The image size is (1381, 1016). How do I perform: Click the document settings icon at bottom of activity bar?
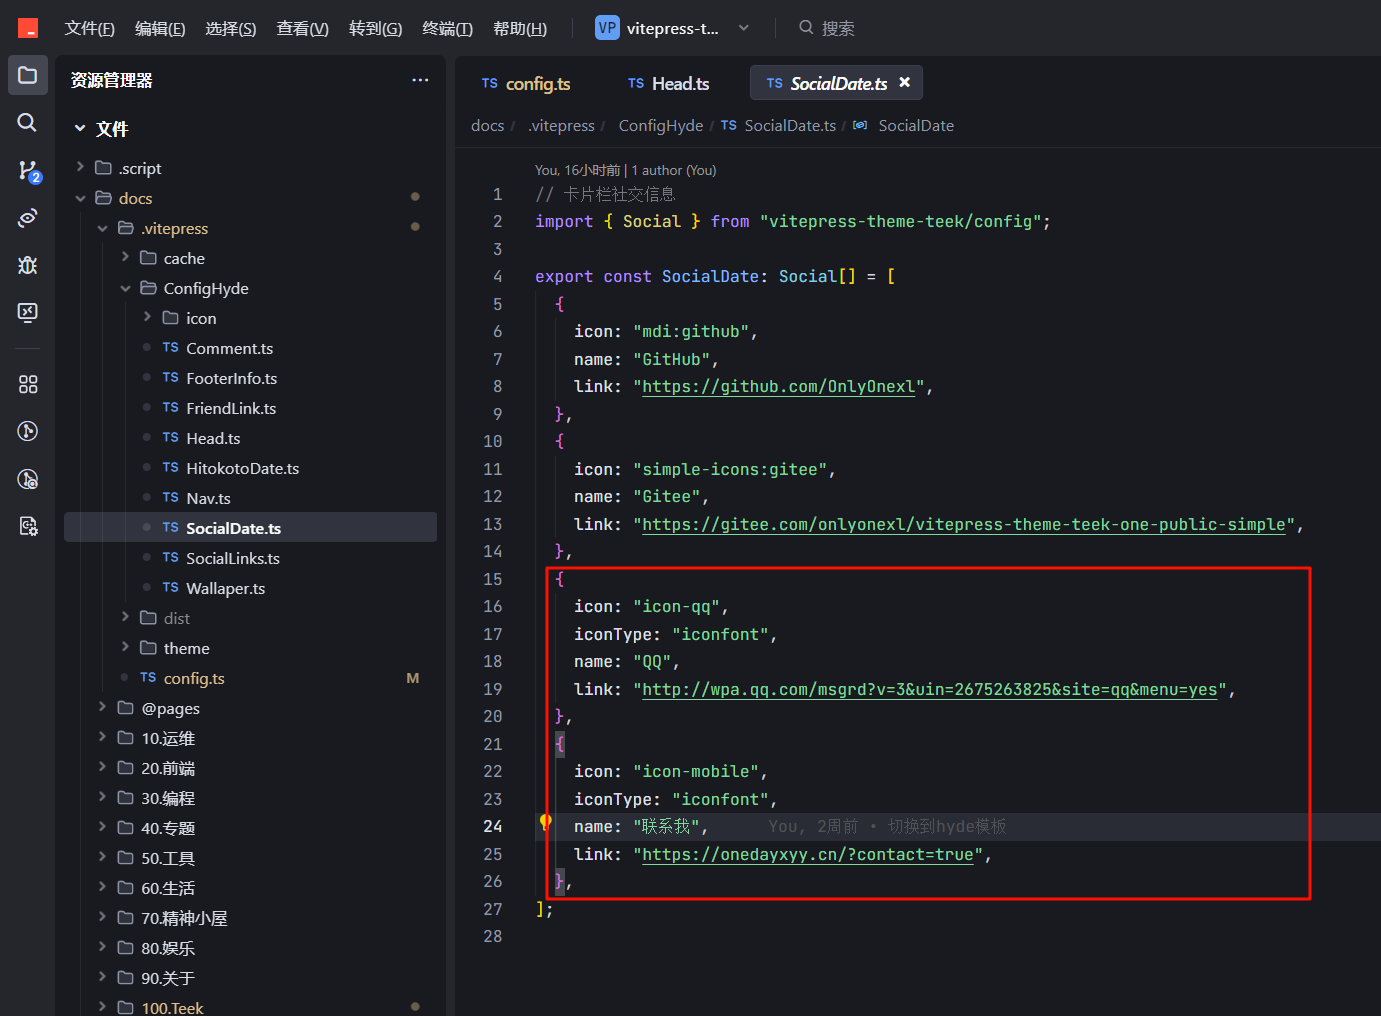(28, 526)
